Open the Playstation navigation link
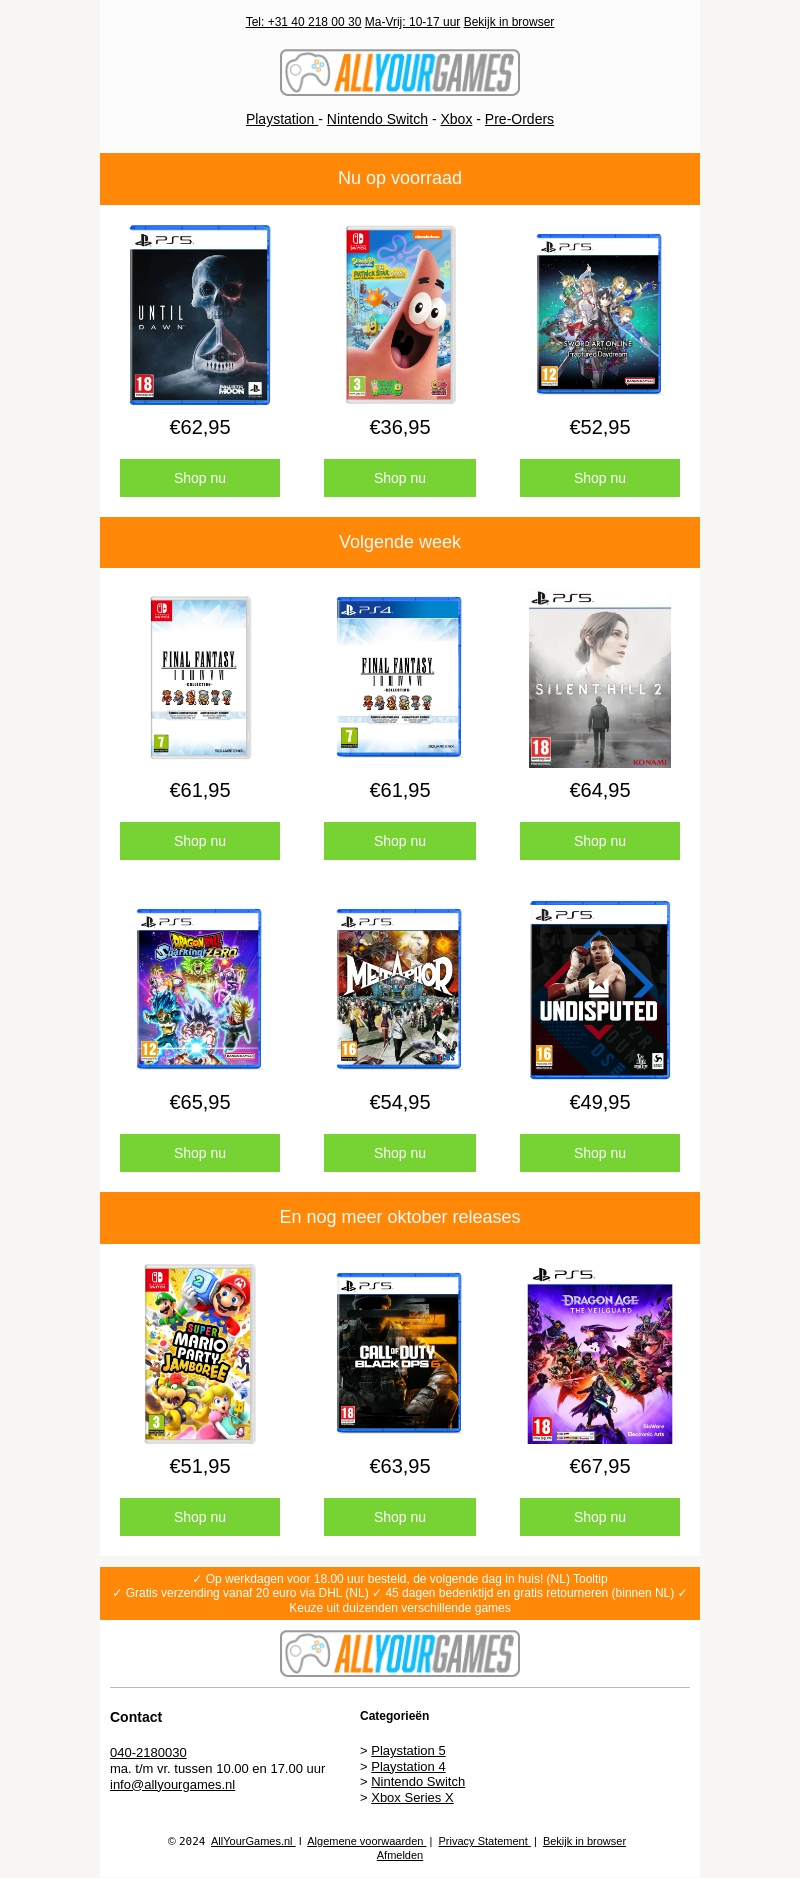The width and height of the screenshot is (800, 1878). (282, 119)
